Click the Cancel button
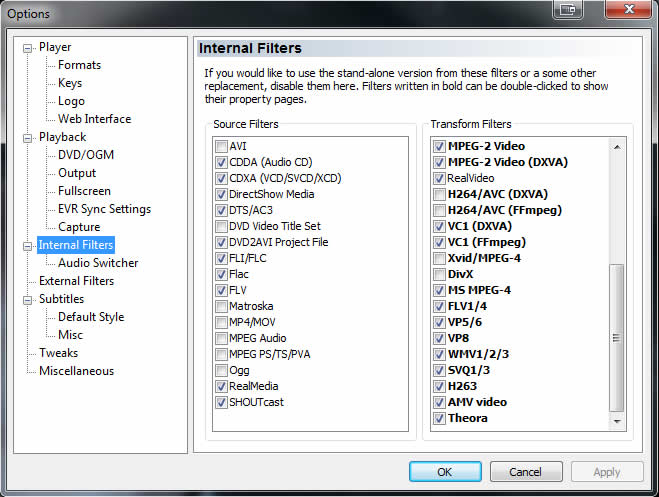 coord(526,472)
